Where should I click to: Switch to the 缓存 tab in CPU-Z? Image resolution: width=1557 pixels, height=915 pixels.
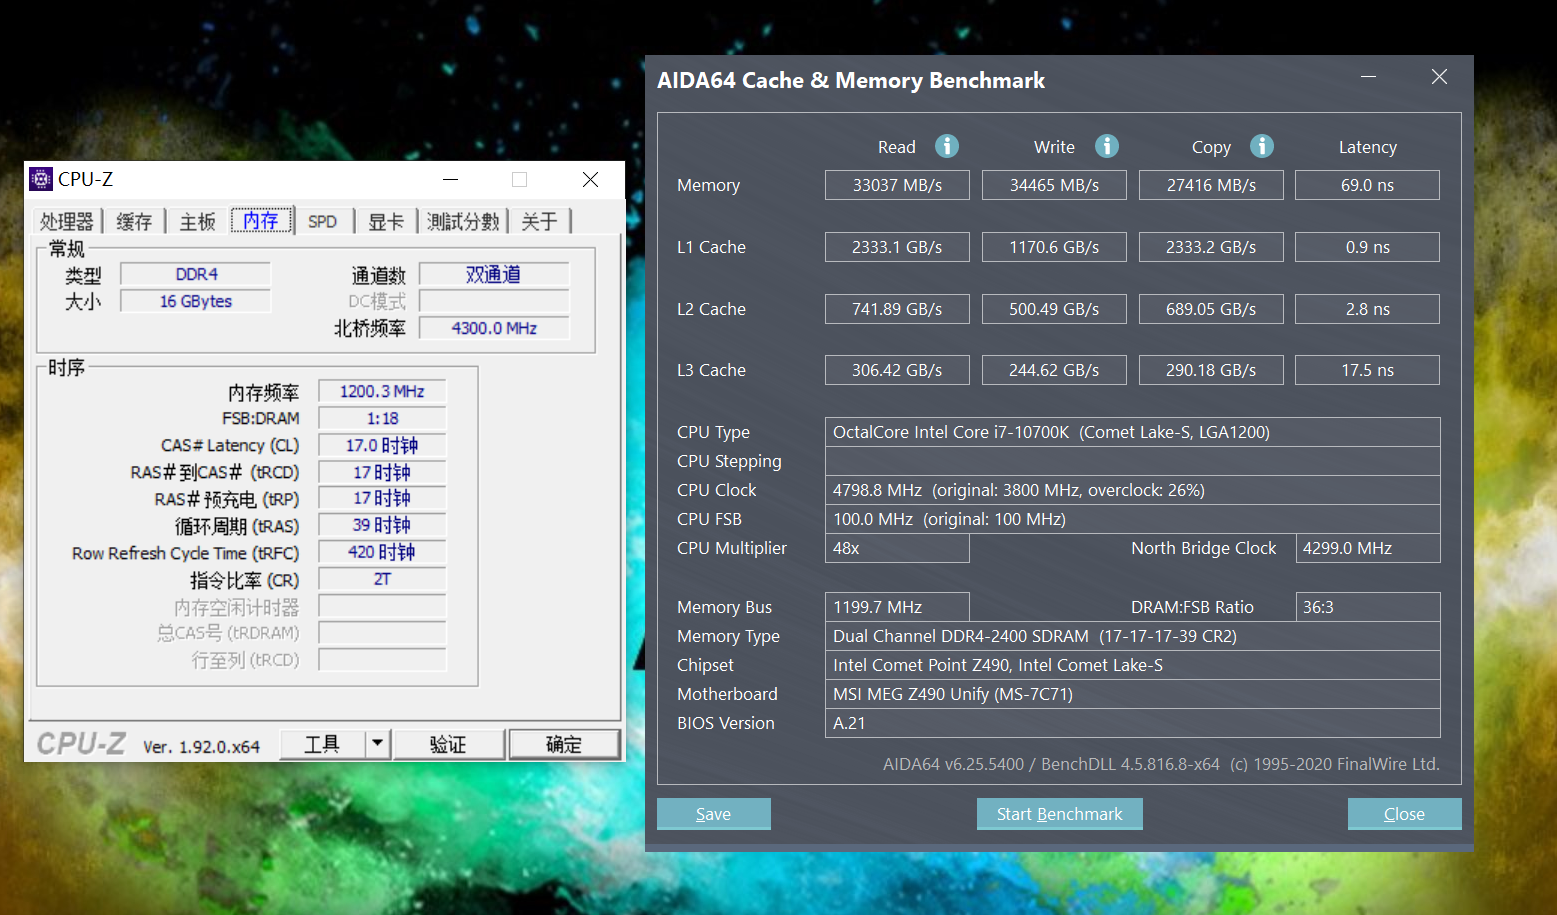134,221
